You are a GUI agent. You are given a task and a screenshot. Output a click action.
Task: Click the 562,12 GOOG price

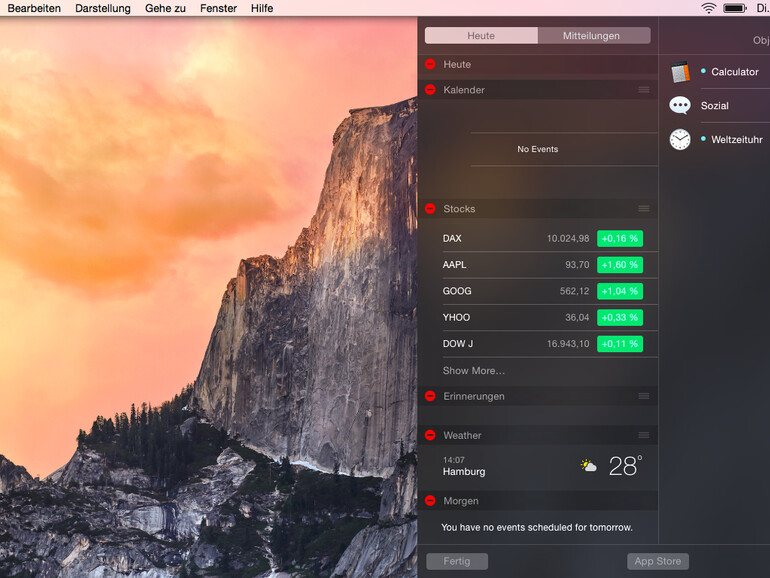(x=575, y=291)
